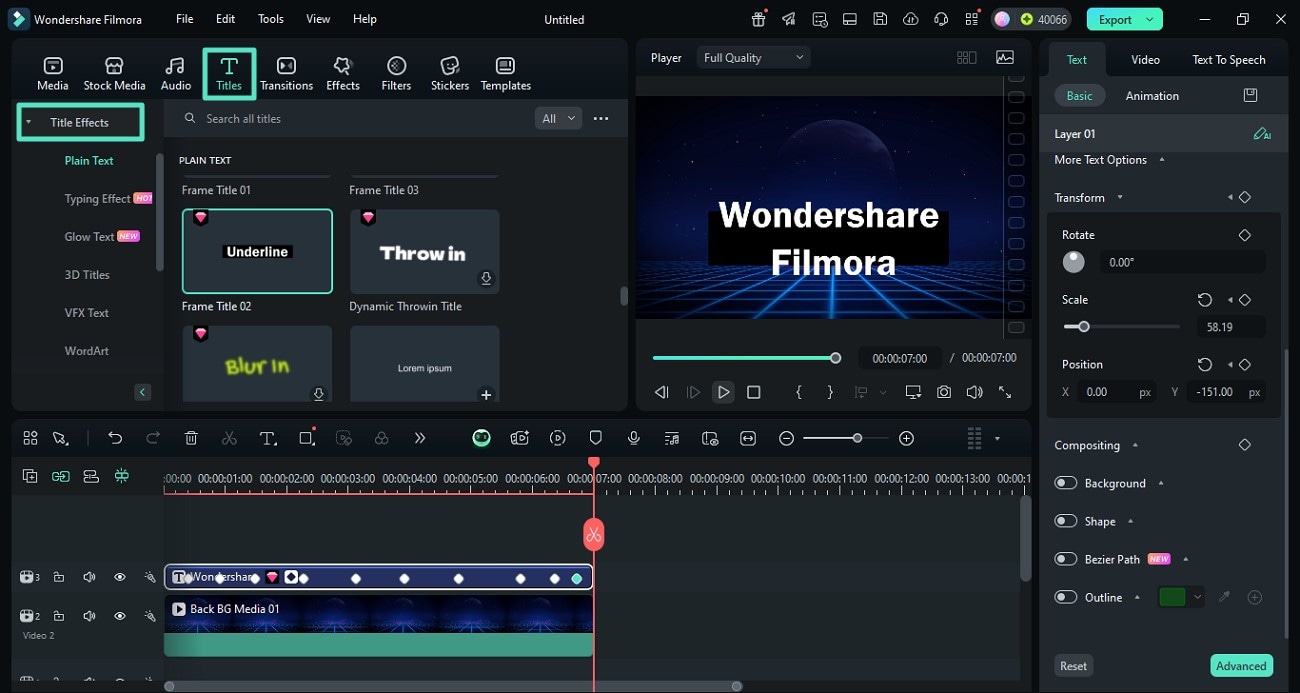Click the Scale slider
This screenshot has height=693, width=1300.
[x=1121, y=327]
